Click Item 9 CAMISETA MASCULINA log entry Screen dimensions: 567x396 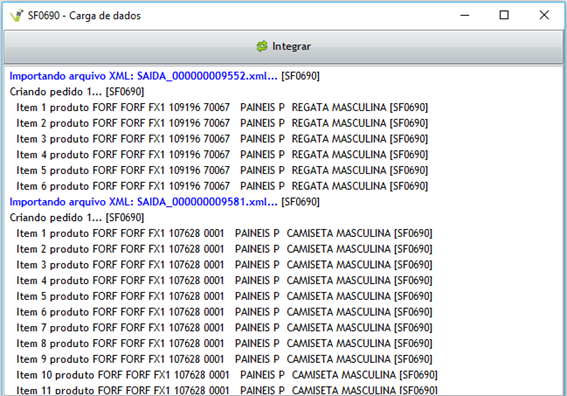[224, 359]
